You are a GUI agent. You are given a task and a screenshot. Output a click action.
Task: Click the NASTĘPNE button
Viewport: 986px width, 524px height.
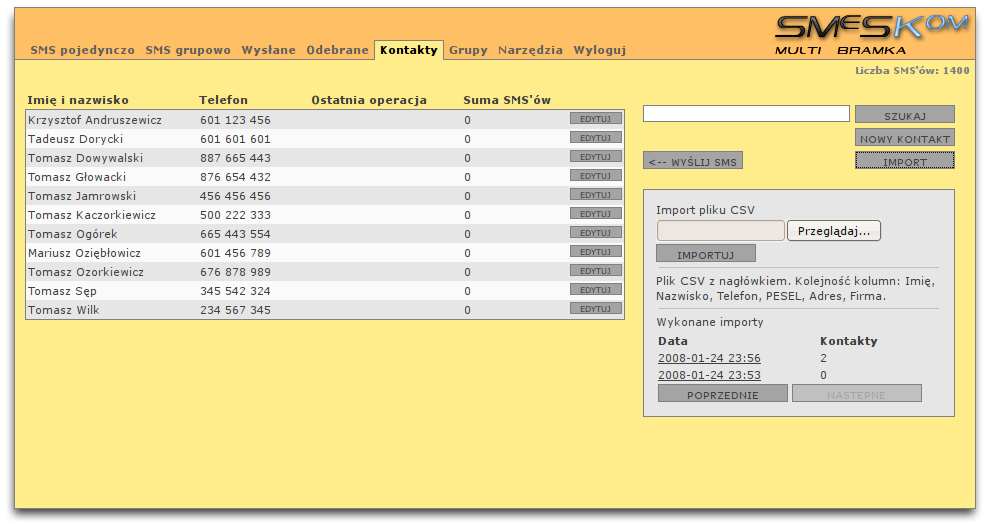coord(856,394)
